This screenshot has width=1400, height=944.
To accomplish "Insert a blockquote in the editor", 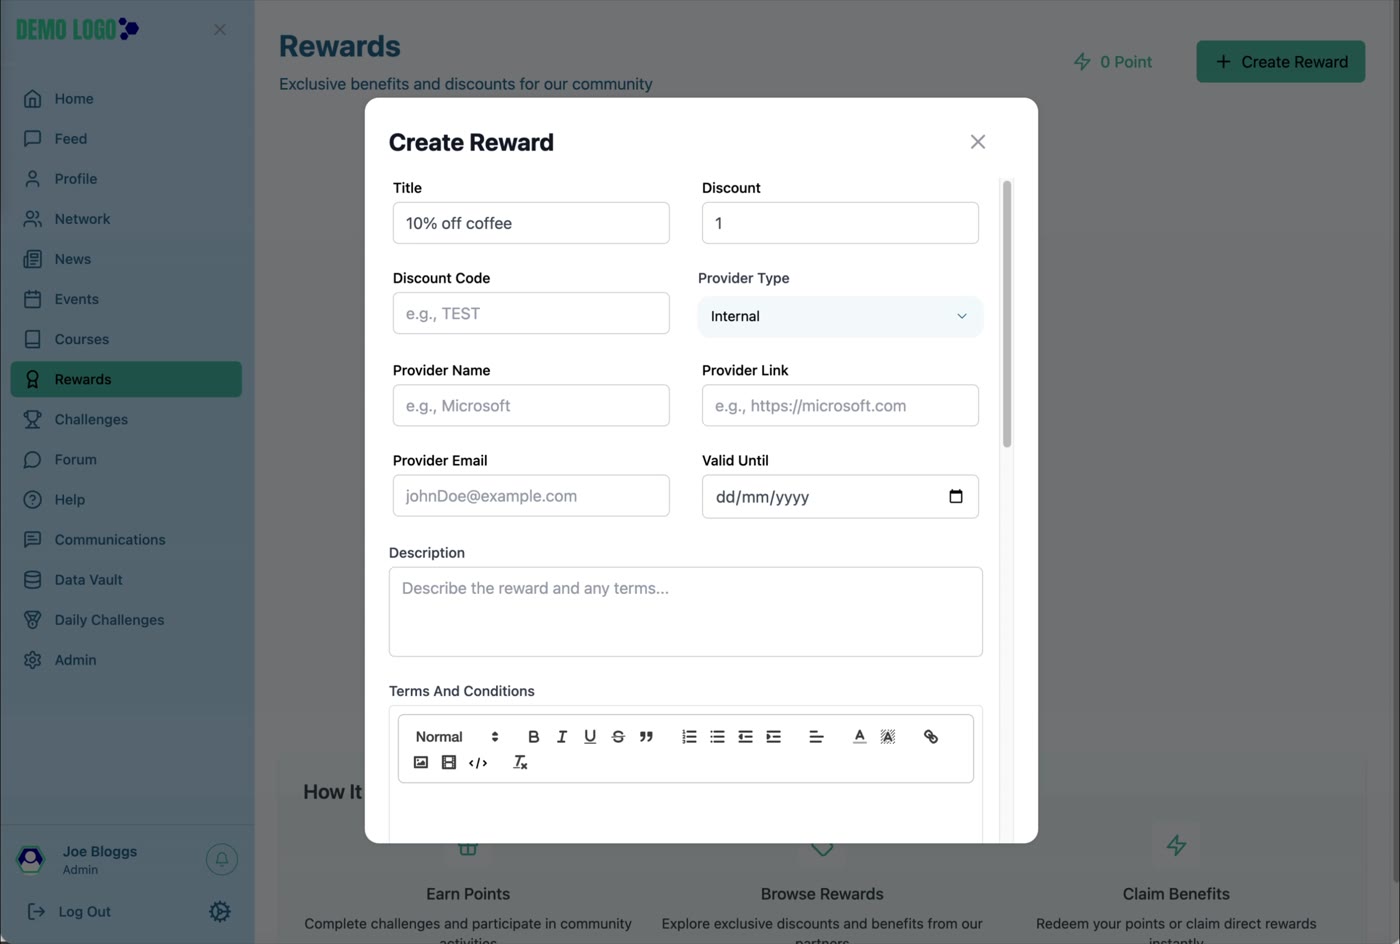I will point(646,736).
